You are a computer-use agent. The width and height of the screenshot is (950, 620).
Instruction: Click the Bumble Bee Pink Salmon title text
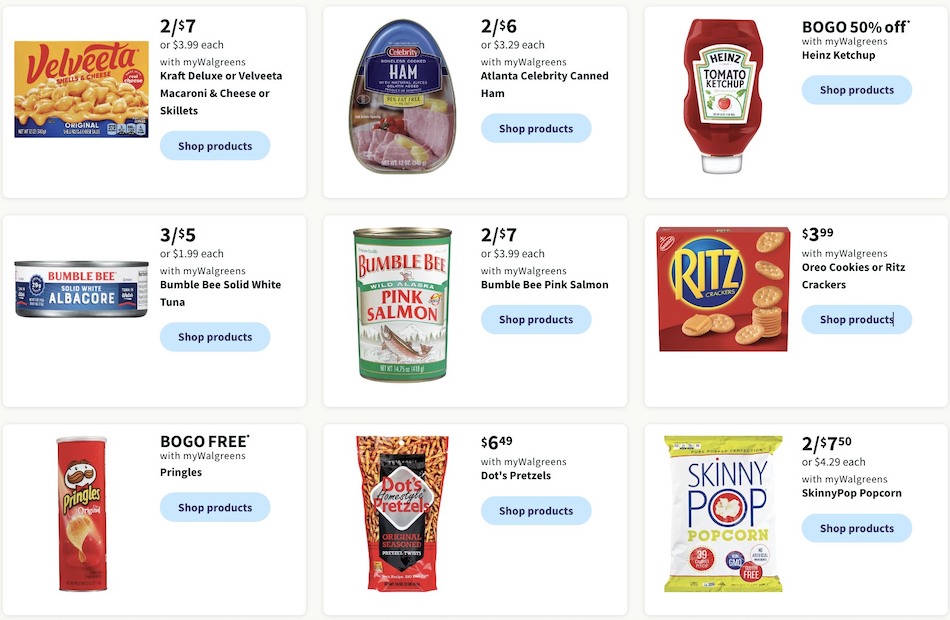pos(545,285)
